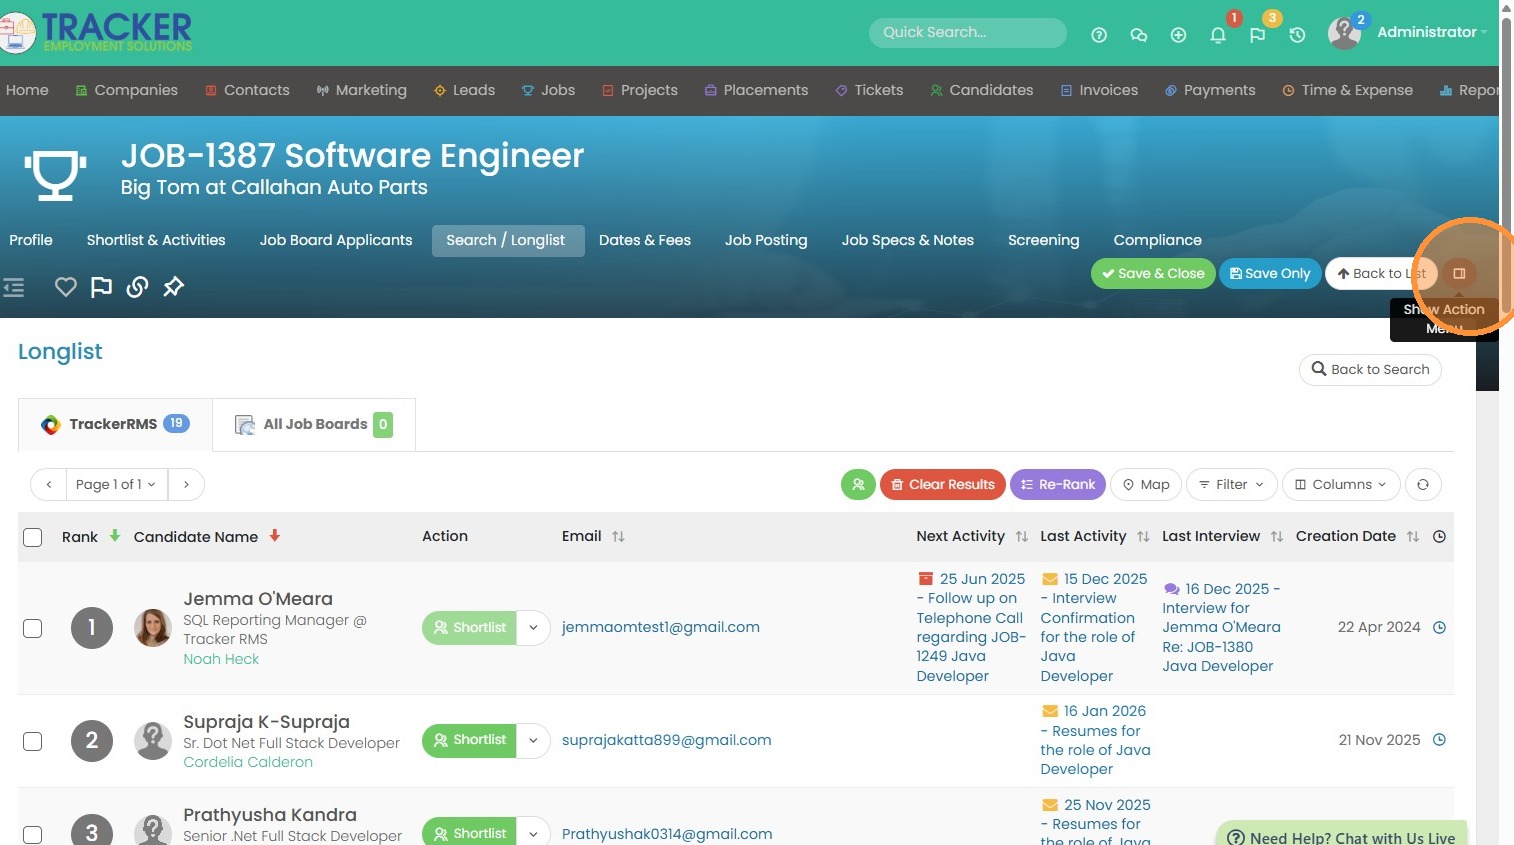
Task: Open the help question mark icon
Action: (1099, 35)
